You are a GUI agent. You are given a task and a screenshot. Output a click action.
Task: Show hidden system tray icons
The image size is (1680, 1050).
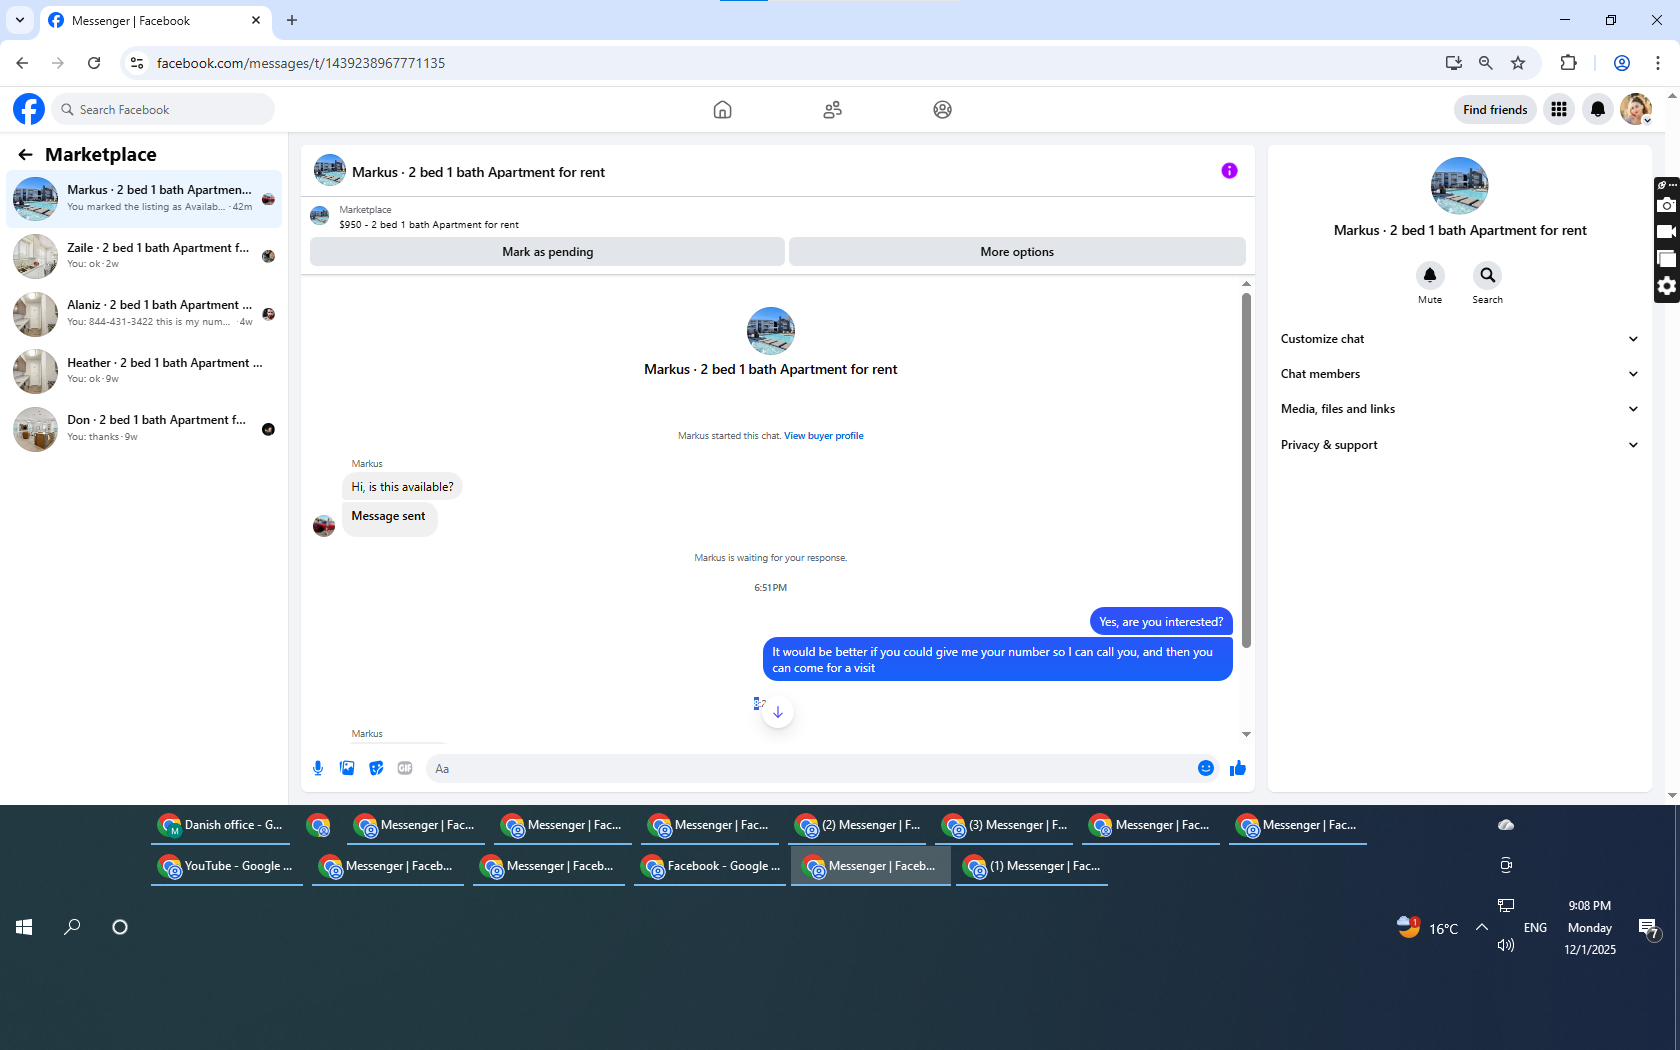coord(1482,927)
